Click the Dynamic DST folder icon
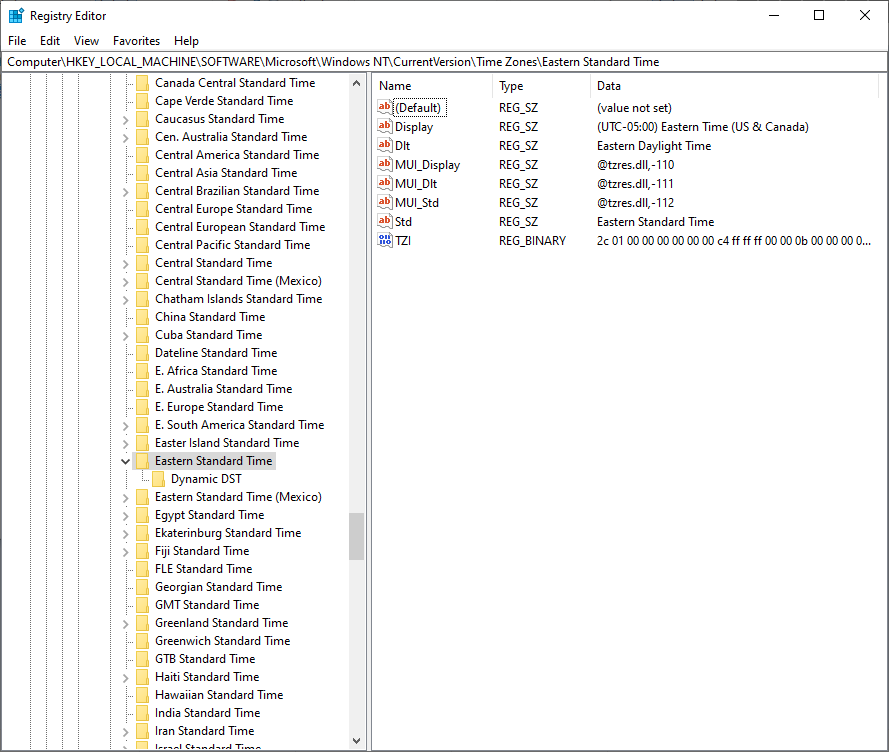Viewport: 889px width, 752px height. 158,479
